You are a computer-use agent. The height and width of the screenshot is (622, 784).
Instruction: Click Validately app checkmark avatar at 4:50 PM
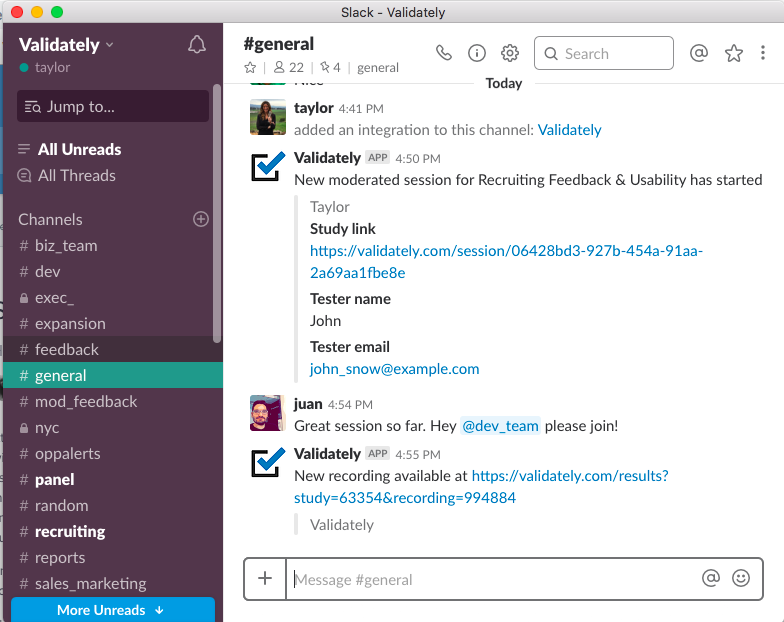click(268, 166)
